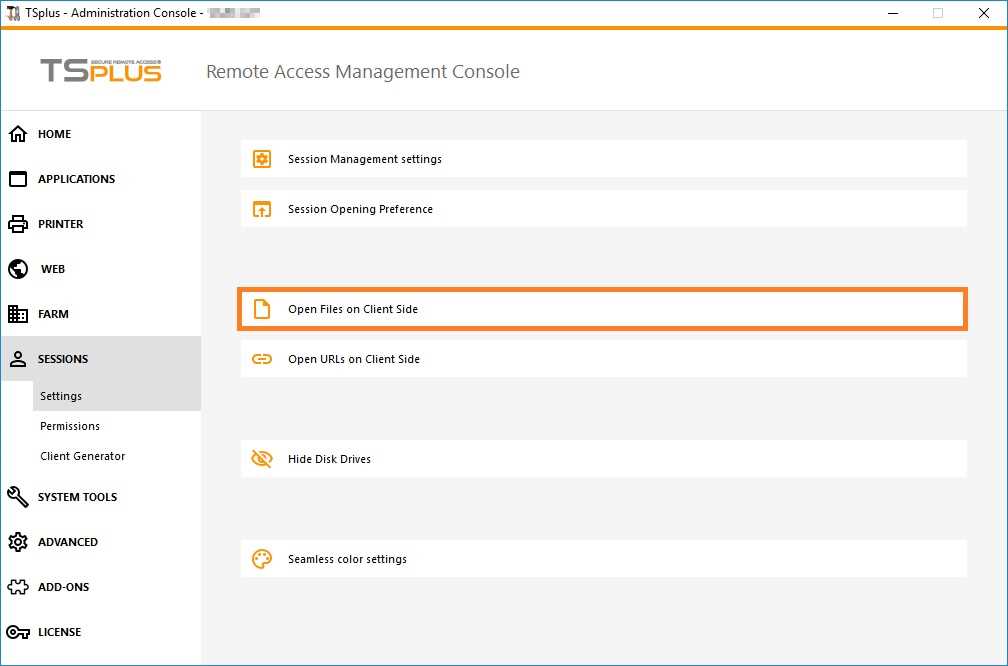Click the Web globe icon

pos(18,269)
